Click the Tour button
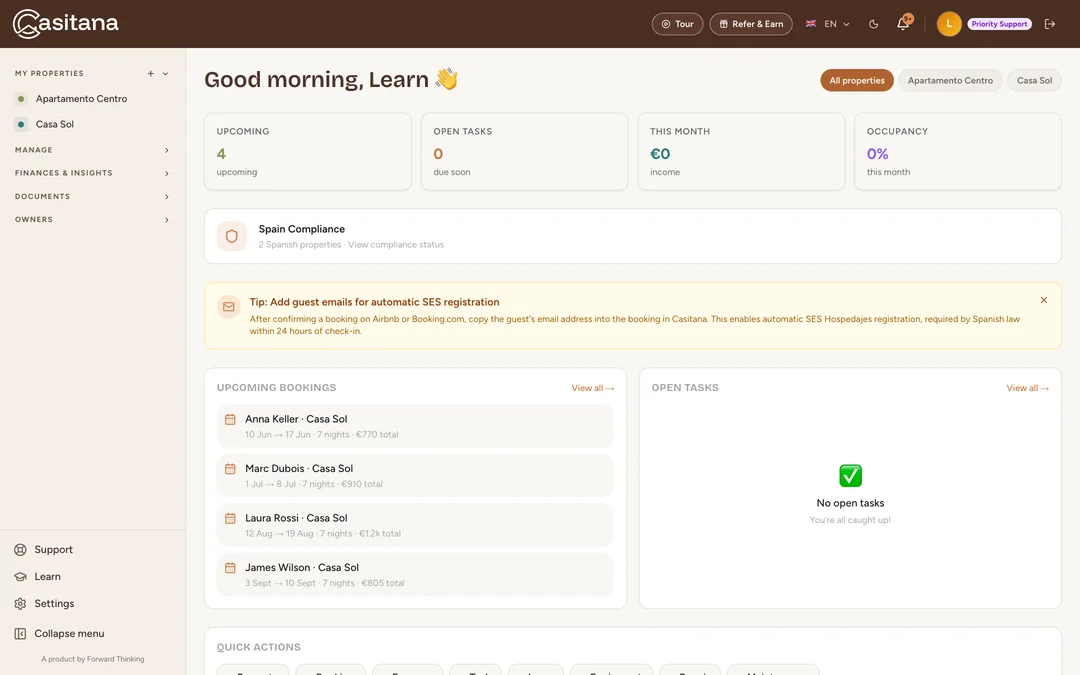 677,24
